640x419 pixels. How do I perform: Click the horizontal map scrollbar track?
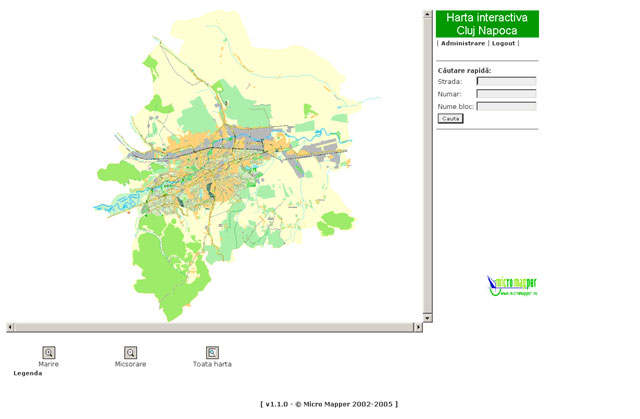tap(210, 327)
